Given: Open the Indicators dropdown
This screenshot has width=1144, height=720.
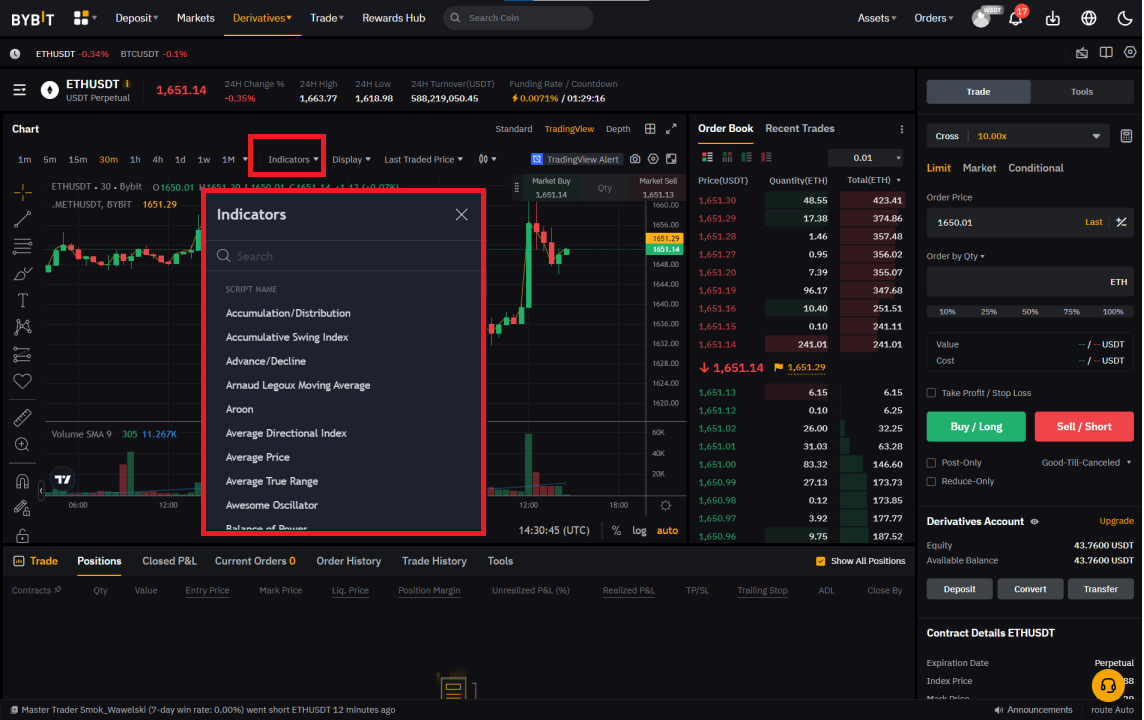Looking at the screenshot, I should (293, 159).
